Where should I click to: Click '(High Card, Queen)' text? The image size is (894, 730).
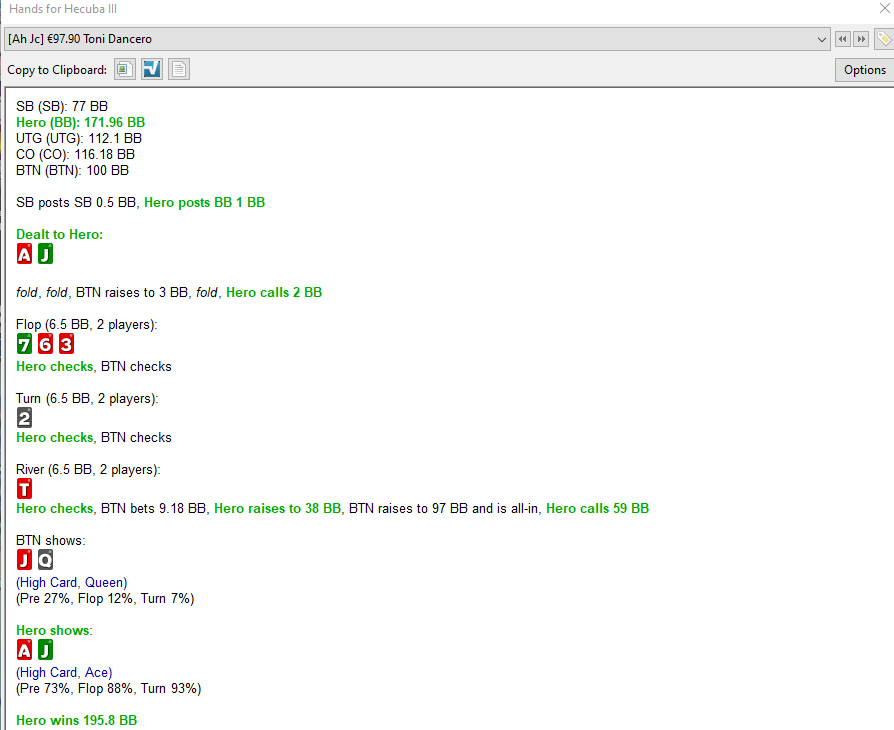[72, 582]
